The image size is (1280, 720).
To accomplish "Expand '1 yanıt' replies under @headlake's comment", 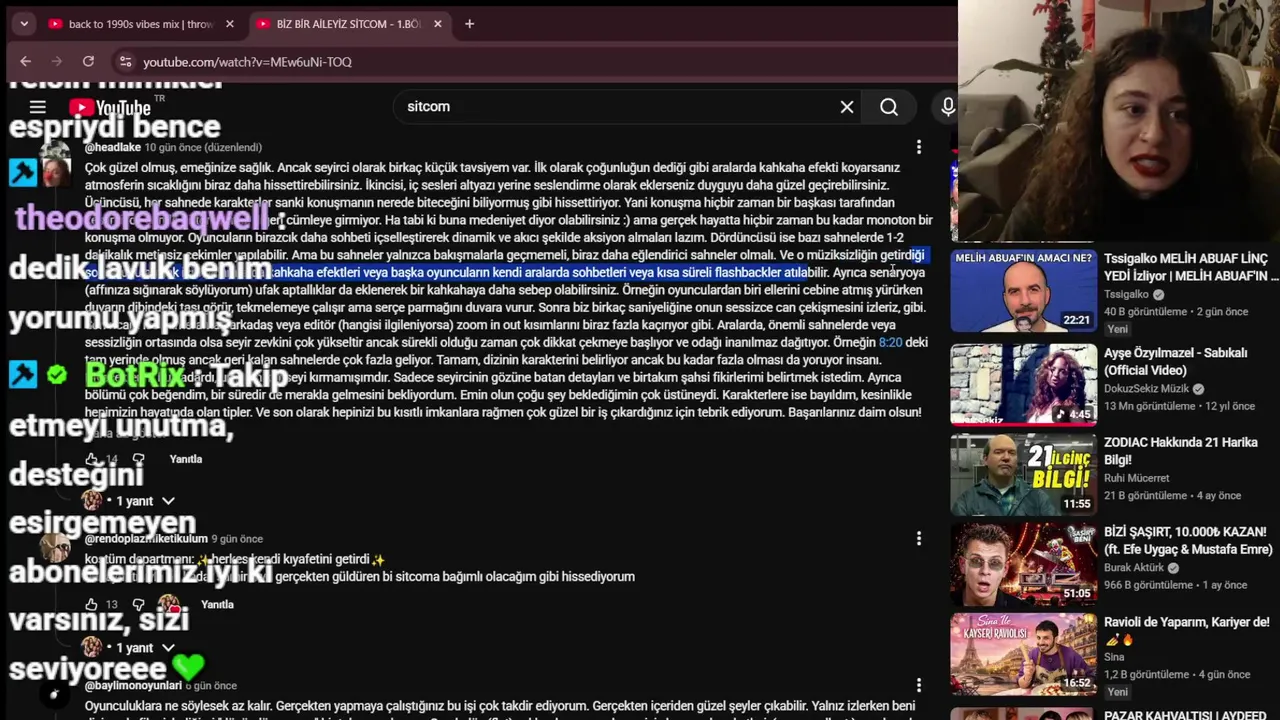I will pyautogui.click(x=130, y=501).
